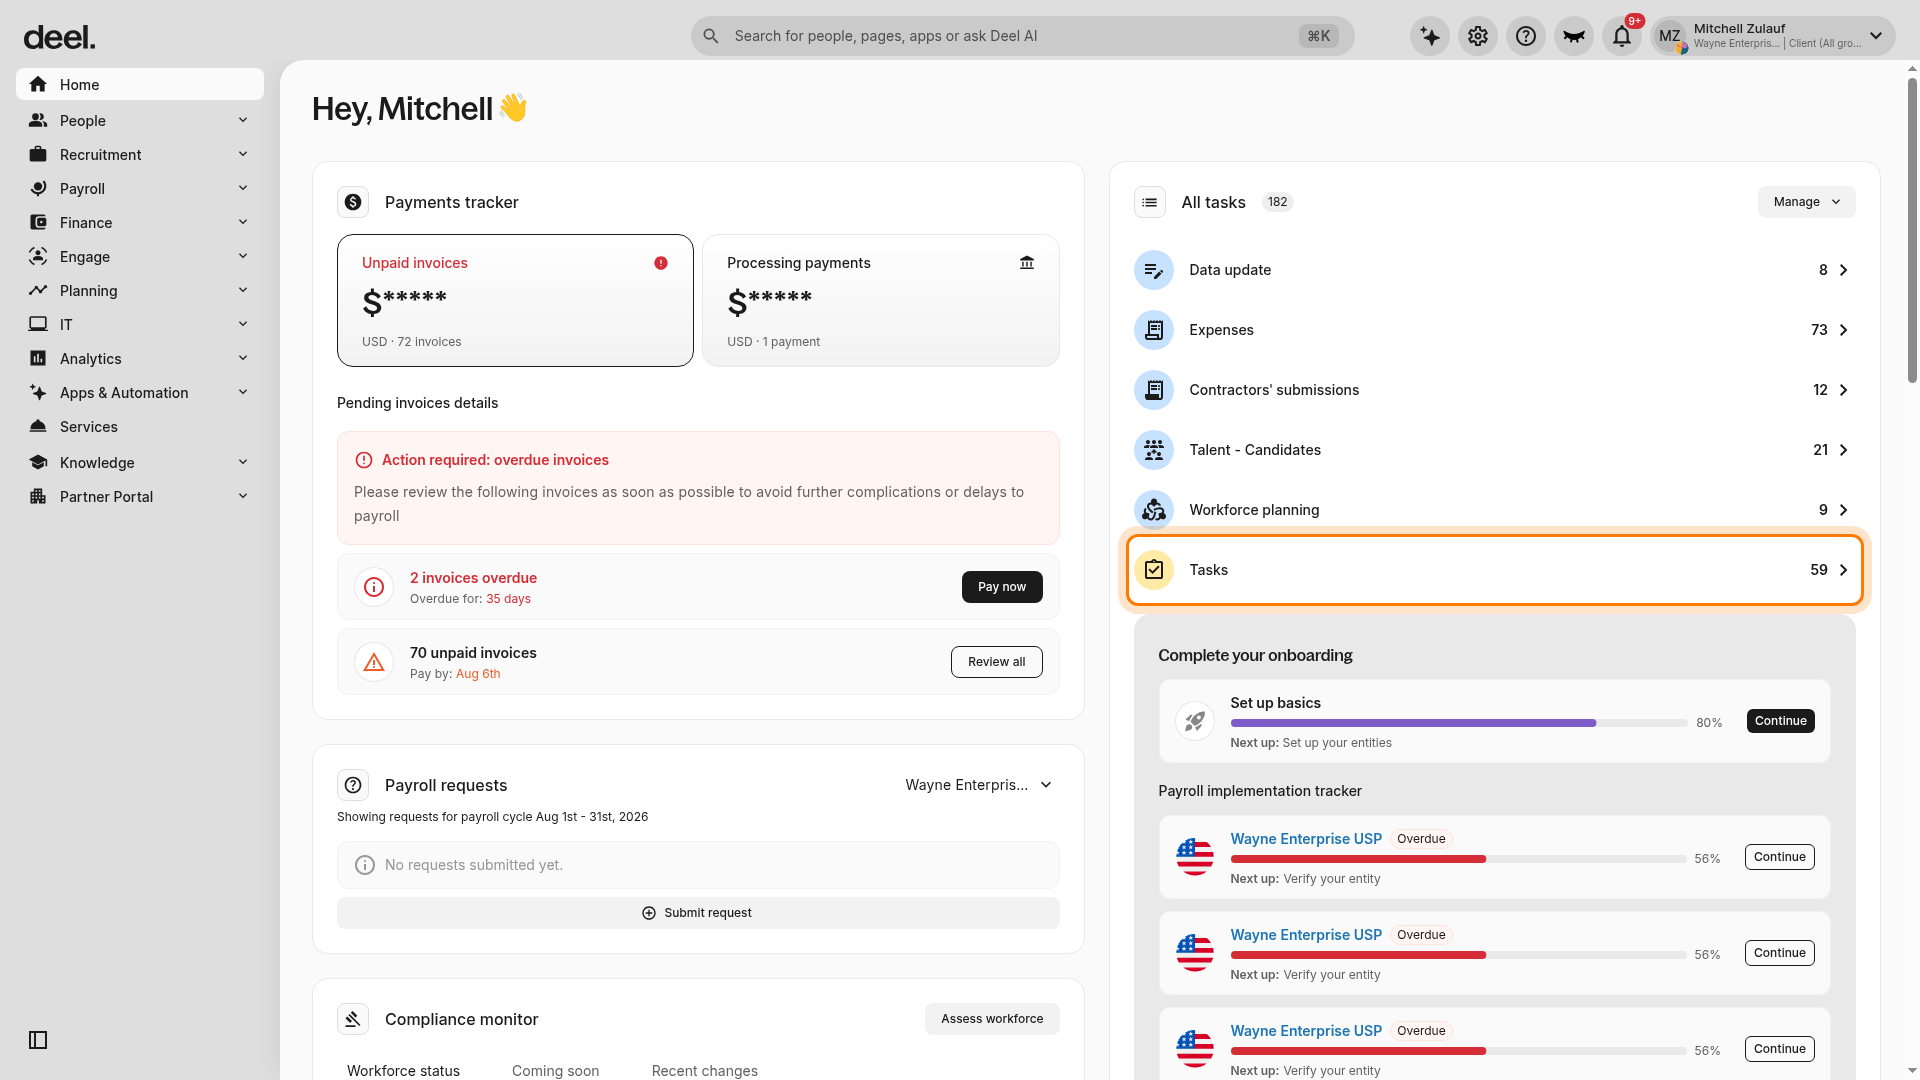The width and height of the screenshot is (1920, 1080).
Task: Open Tasks row with 59 items
Action: click(1495, 570)
